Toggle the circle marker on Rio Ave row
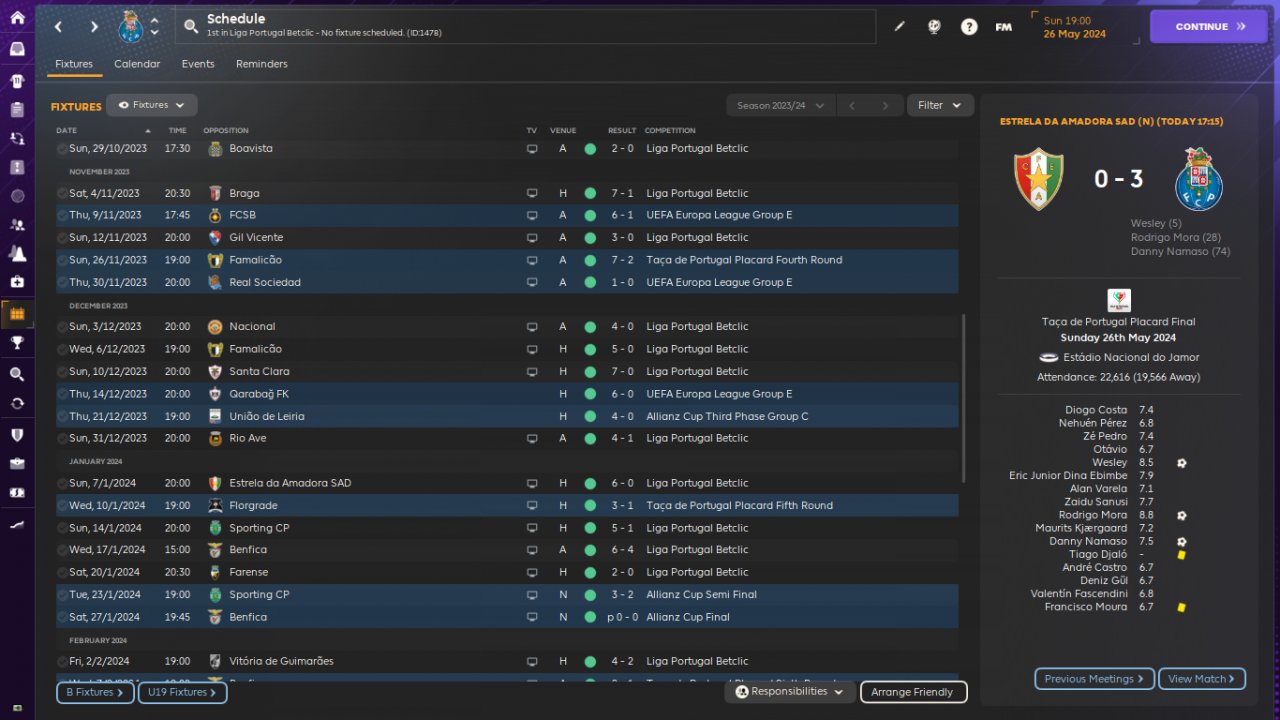The height and width of the screenshot is (720, 1280). (x=62, y=439)
